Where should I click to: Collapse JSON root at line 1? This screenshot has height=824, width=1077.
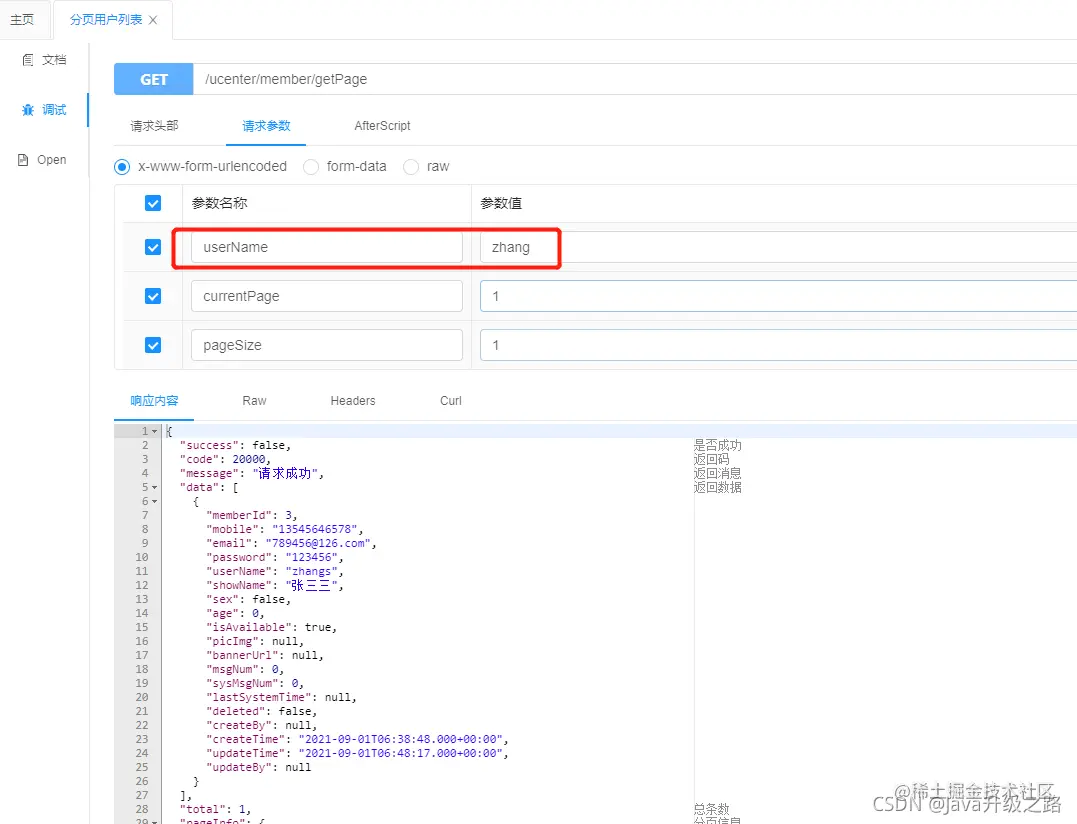(x=155, y=431)
